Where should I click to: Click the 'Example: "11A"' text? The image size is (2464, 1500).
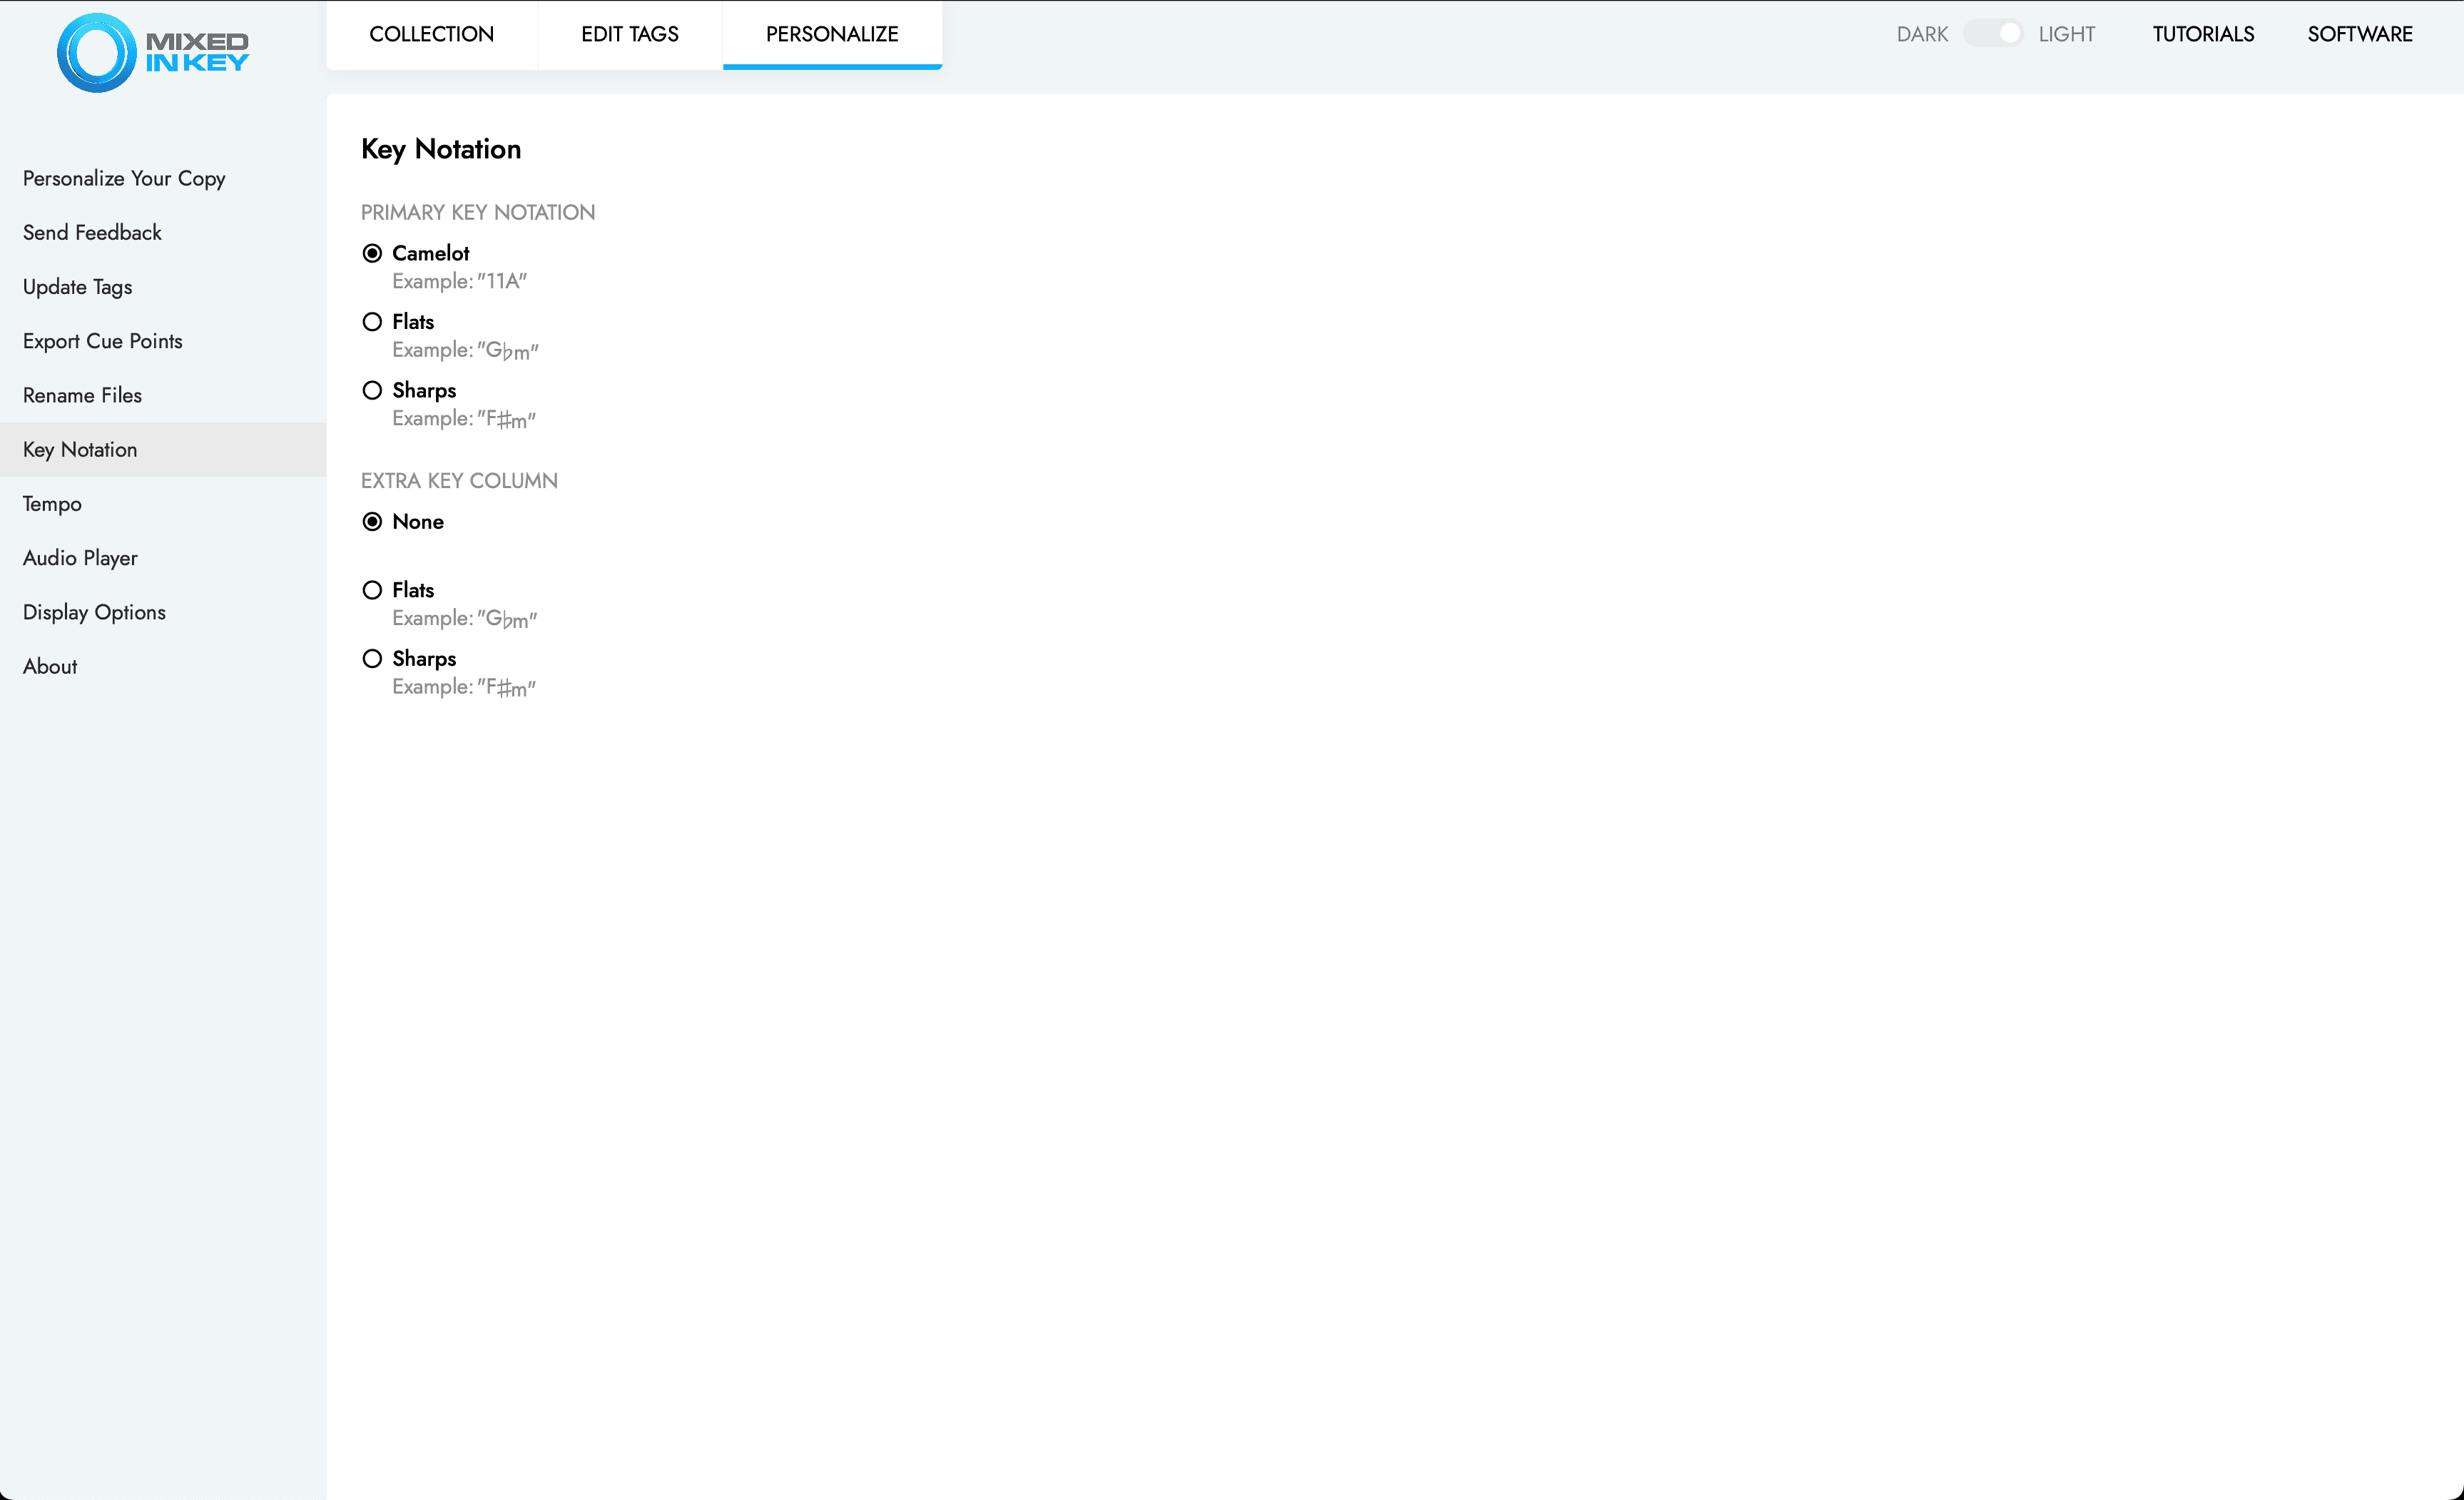(x=459, y=281)
